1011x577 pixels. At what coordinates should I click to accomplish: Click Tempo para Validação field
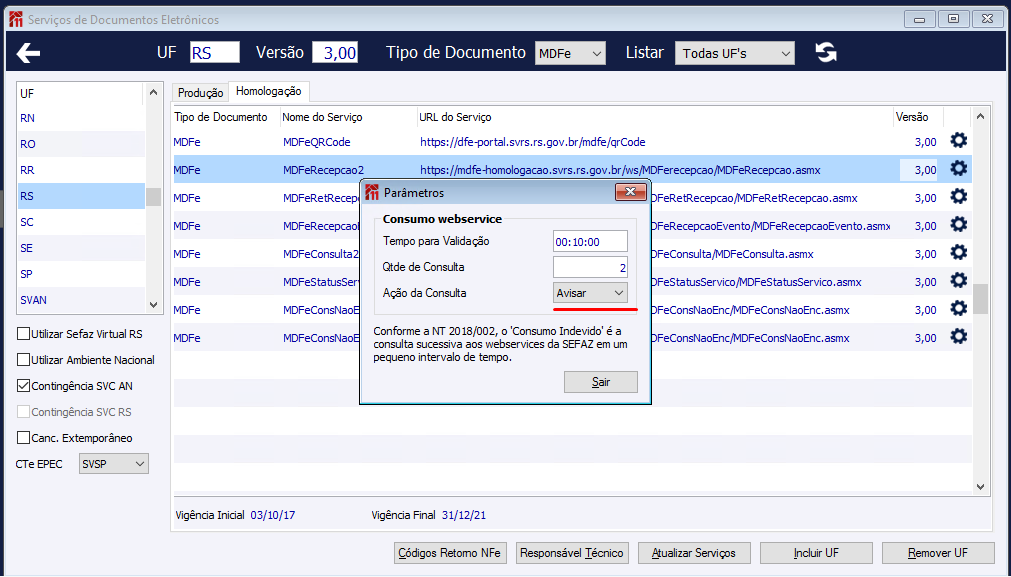pos(590,242)
